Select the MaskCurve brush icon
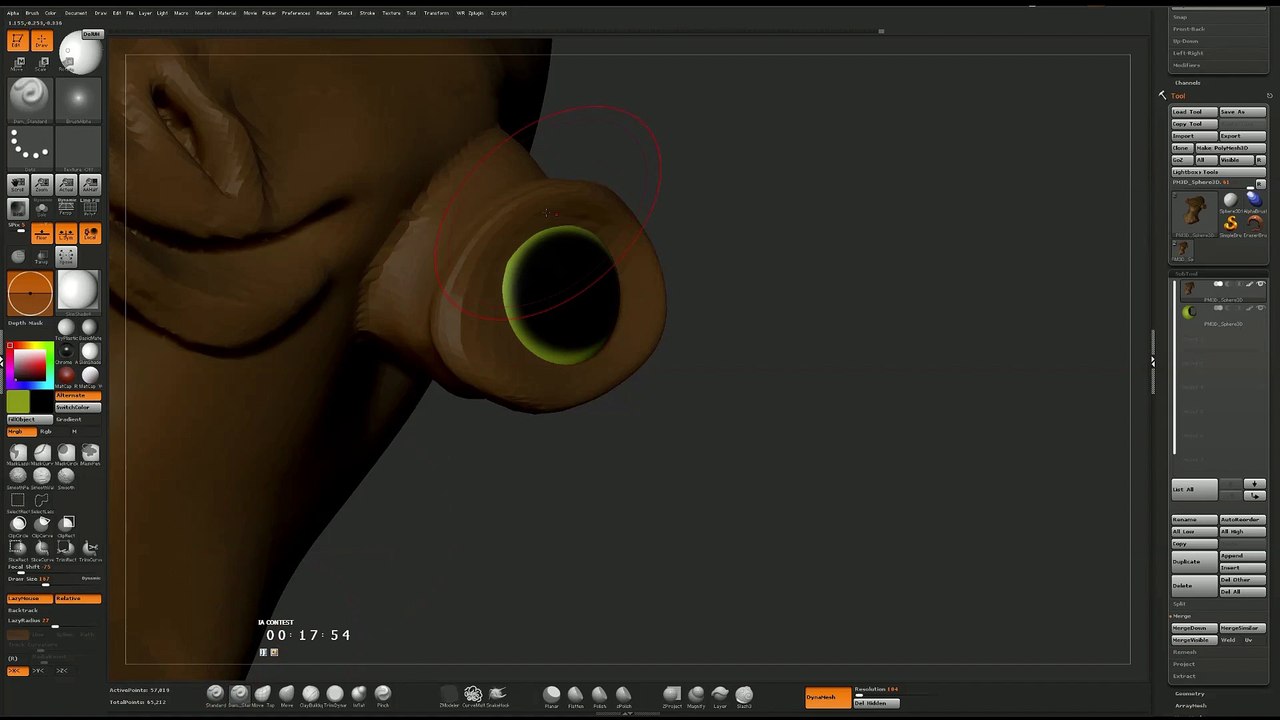The height and width of the screenshot is (720, 1280). (42, 454)
